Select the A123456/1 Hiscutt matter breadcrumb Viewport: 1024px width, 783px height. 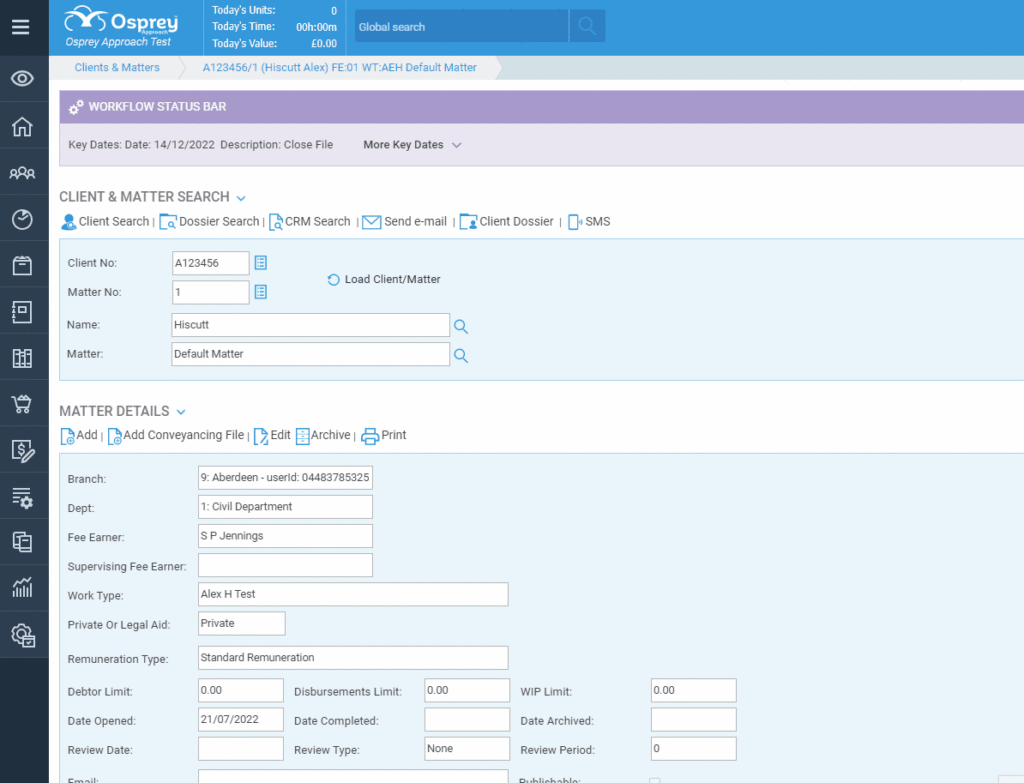coord(340,67)
